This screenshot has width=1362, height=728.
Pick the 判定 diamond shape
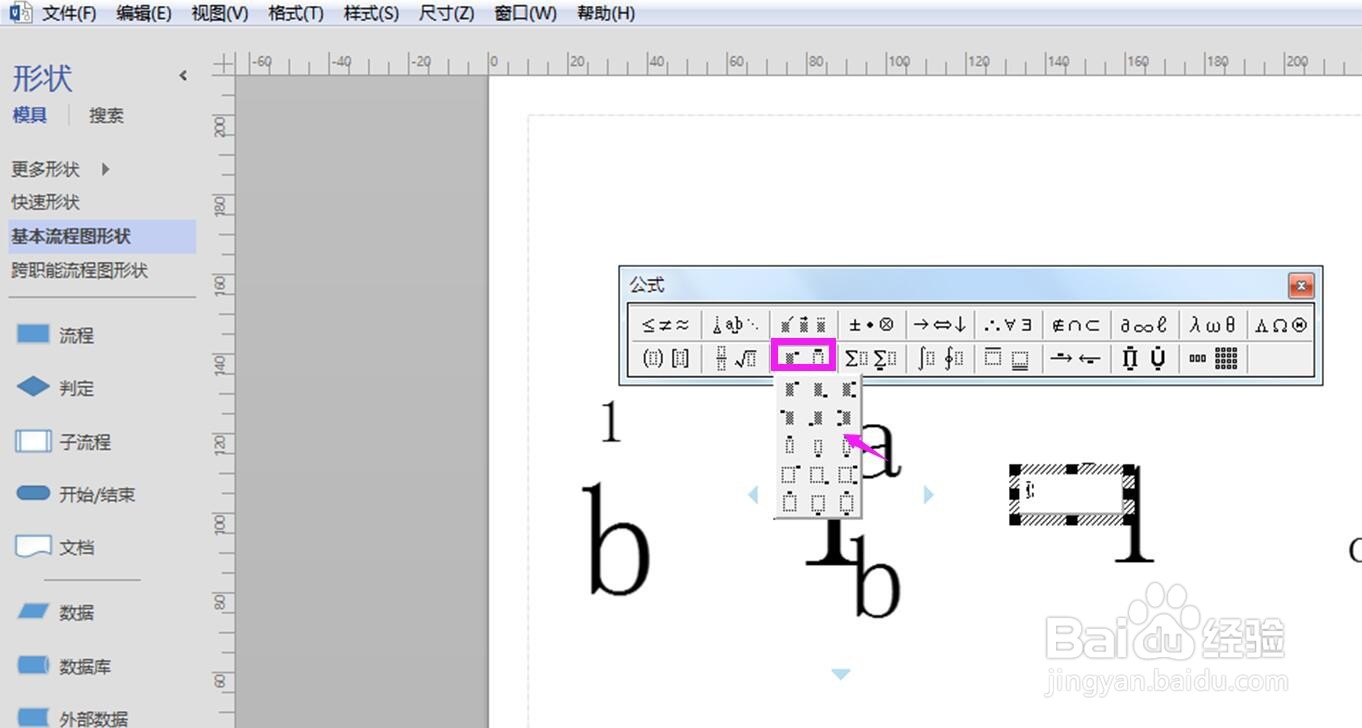[56, 388]
